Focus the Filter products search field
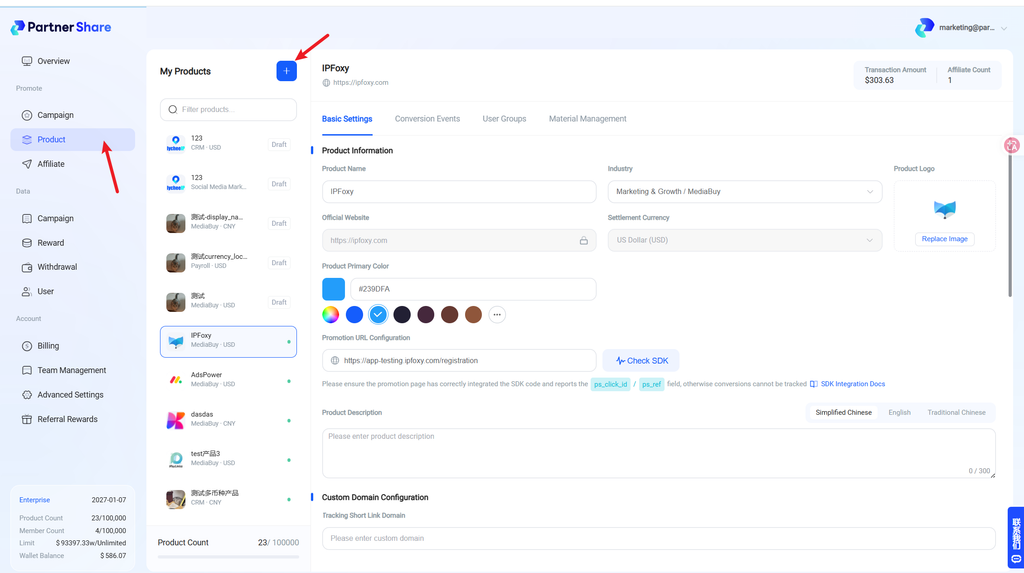1024x573 pixels. coord(228,109)
